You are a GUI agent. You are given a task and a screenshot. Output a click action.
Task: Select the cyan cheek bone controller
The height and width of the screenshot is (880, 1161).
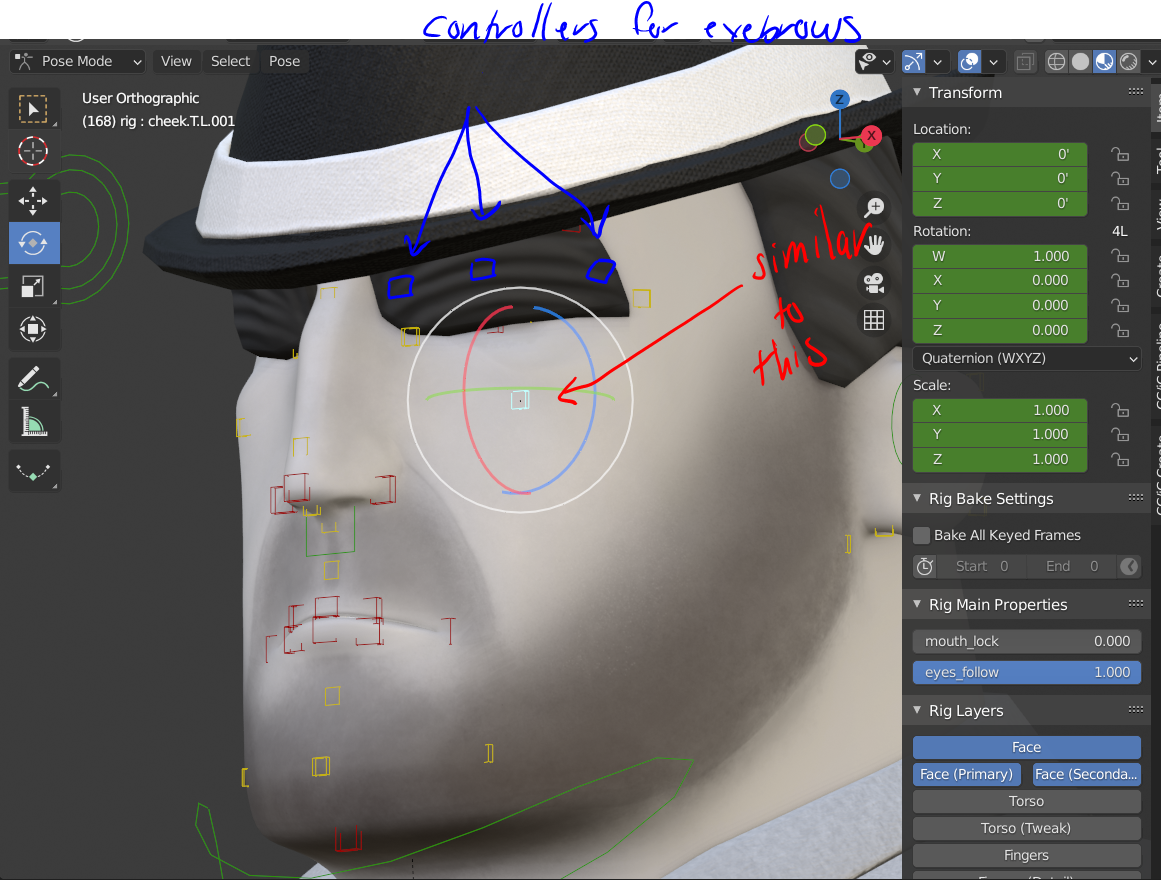pyautogui.click(x=520, y=400)
